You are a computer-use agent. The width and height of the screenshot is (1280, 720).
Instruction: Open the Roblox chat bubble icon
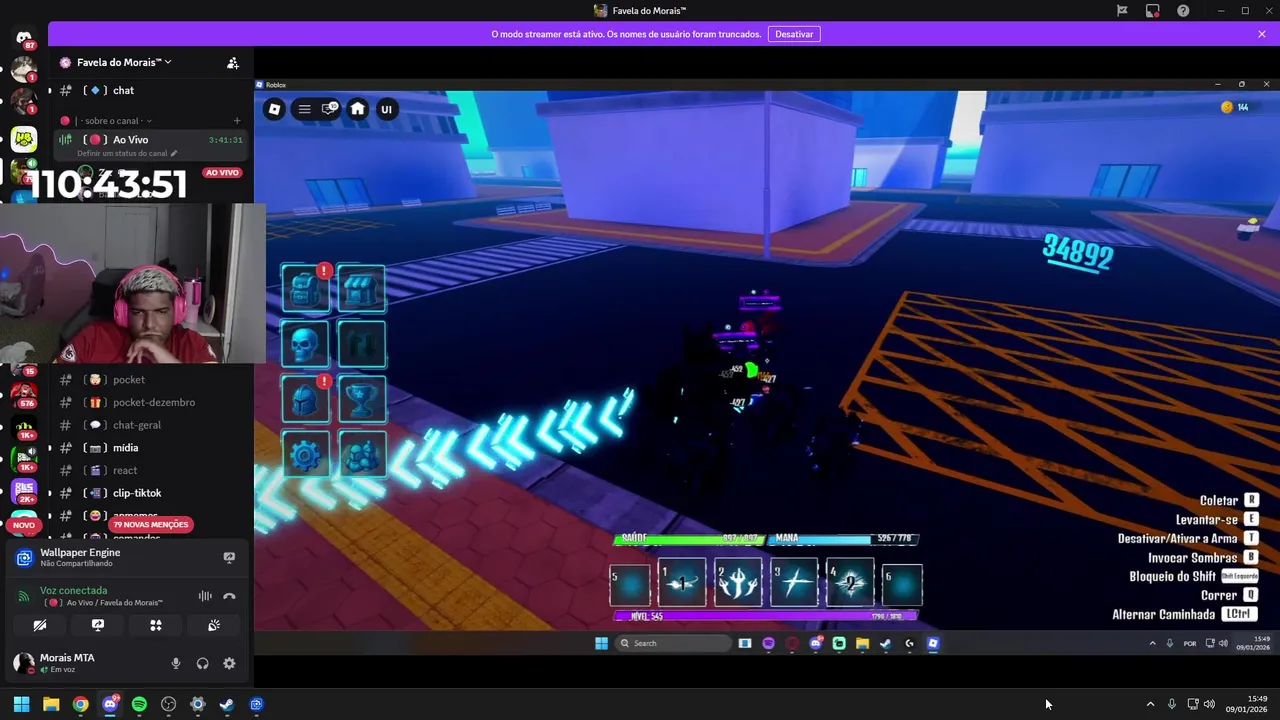pyautogui.click(x=329, y=109)
